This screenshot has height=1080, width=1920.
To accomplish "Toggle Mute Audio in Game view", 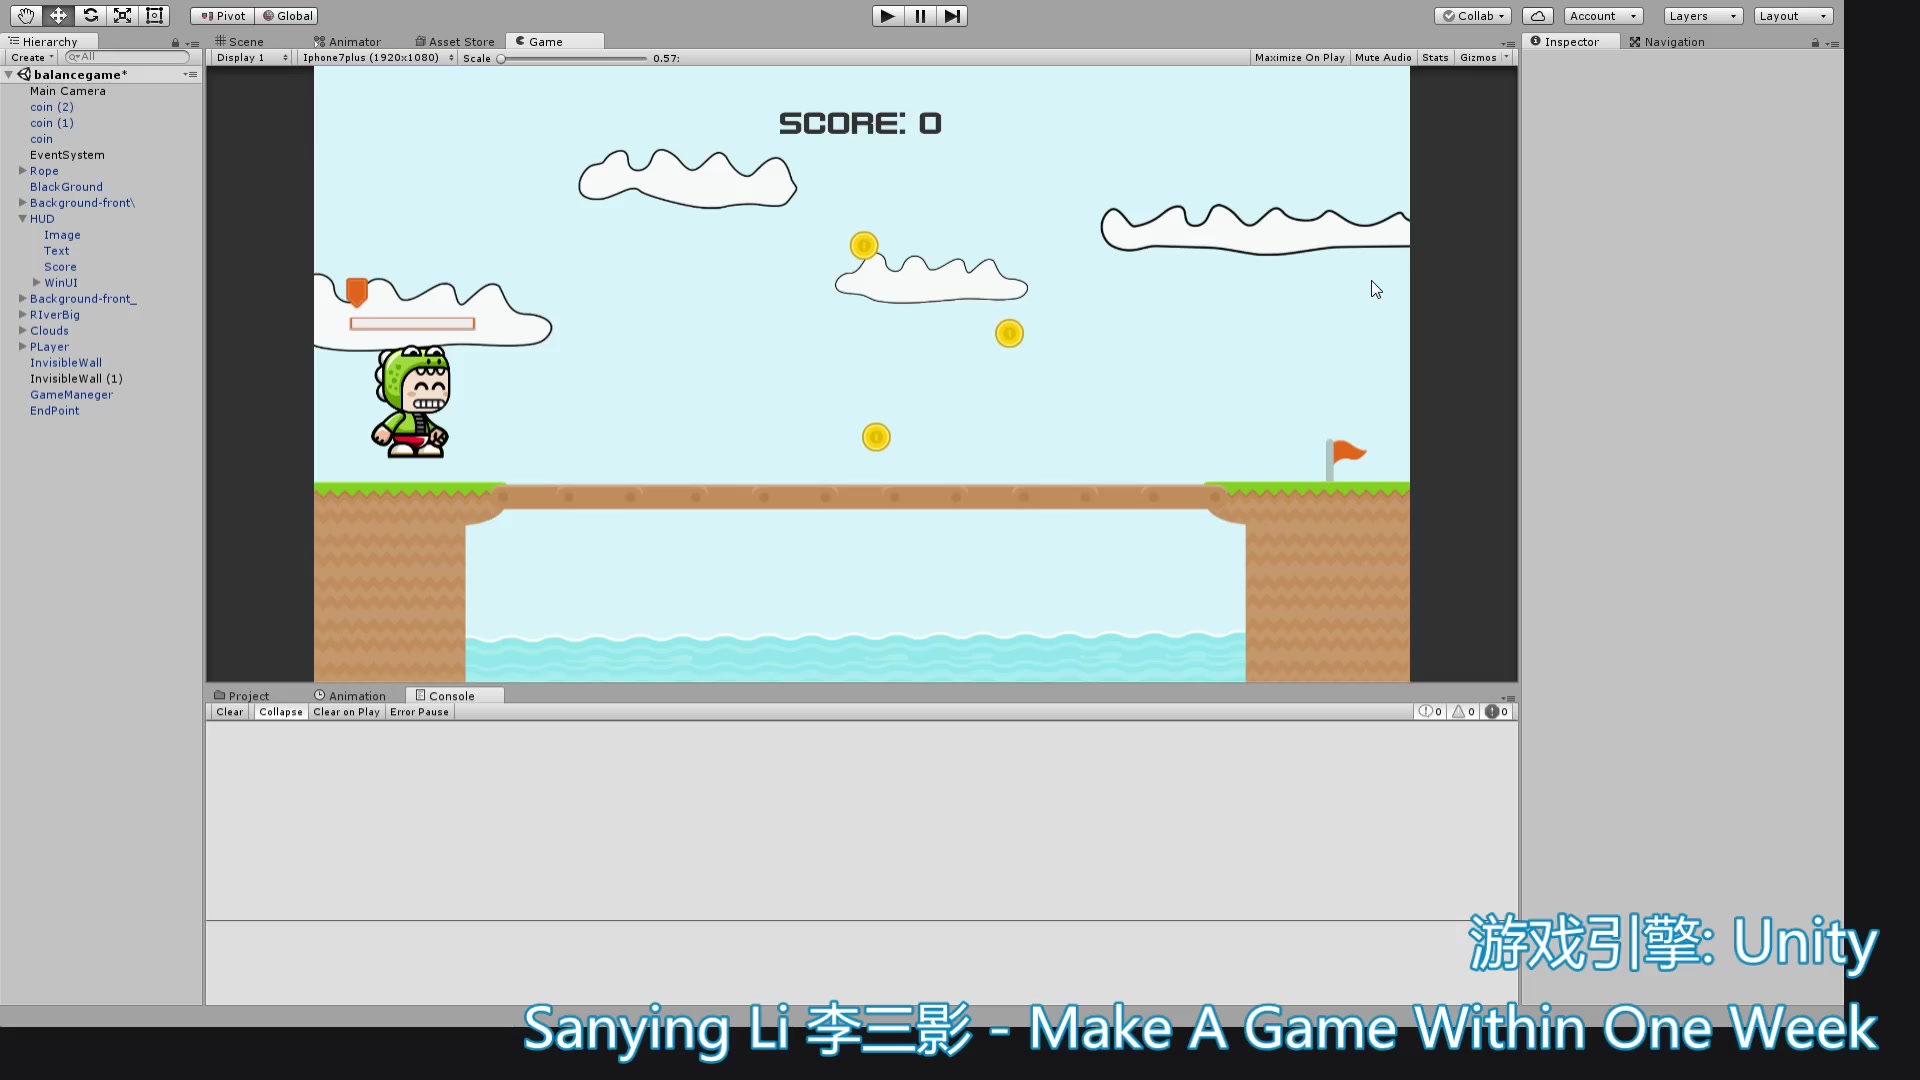I will point(1383,58).
